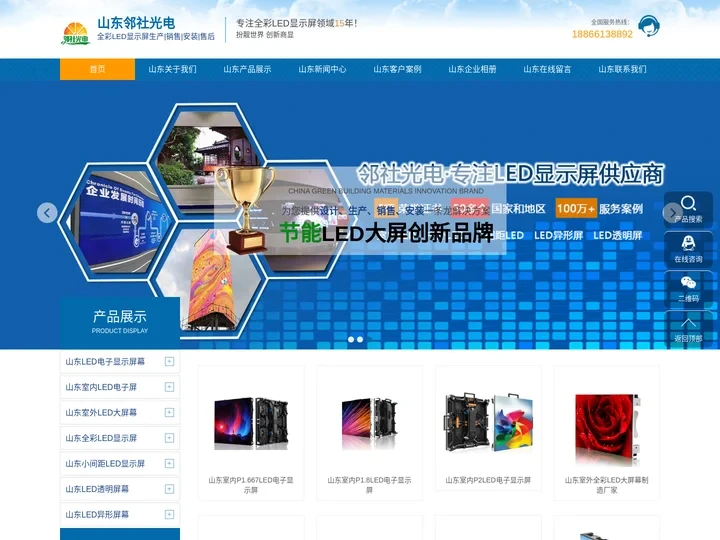Open 山东新闻中心 menu item
720x540 pixels.
(322, 69)
